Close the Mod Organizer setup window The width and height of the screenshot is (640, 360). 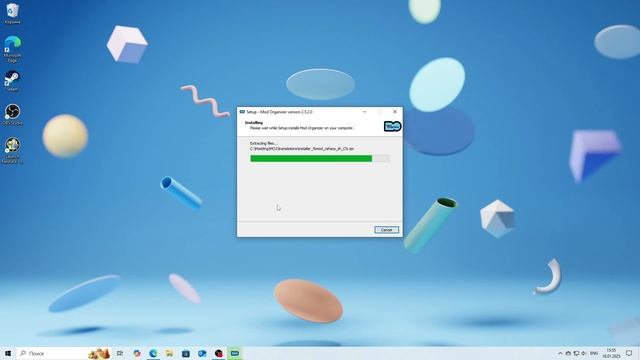pos(395,111)
